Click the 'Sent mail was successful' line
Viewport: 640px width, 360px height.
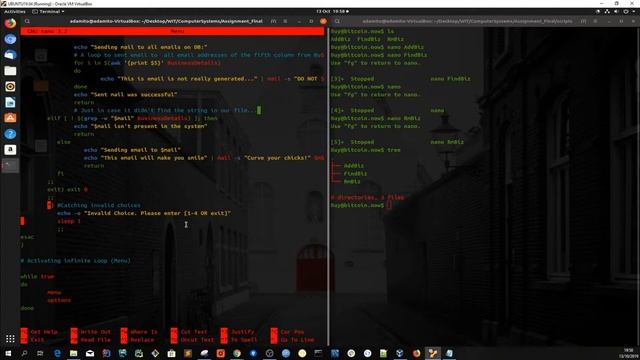(x=126, y=94)
